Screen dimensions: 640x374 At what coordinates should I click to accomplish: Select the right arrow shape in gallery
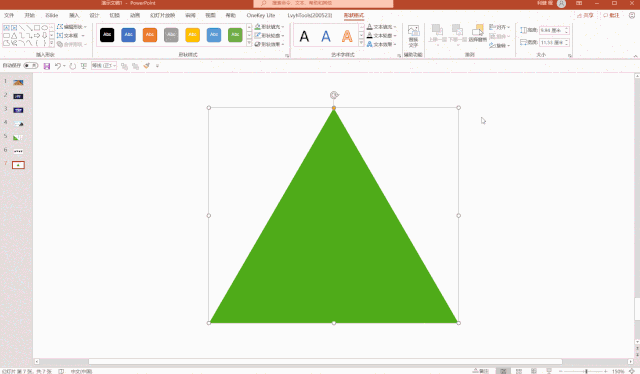click(37, 36)
